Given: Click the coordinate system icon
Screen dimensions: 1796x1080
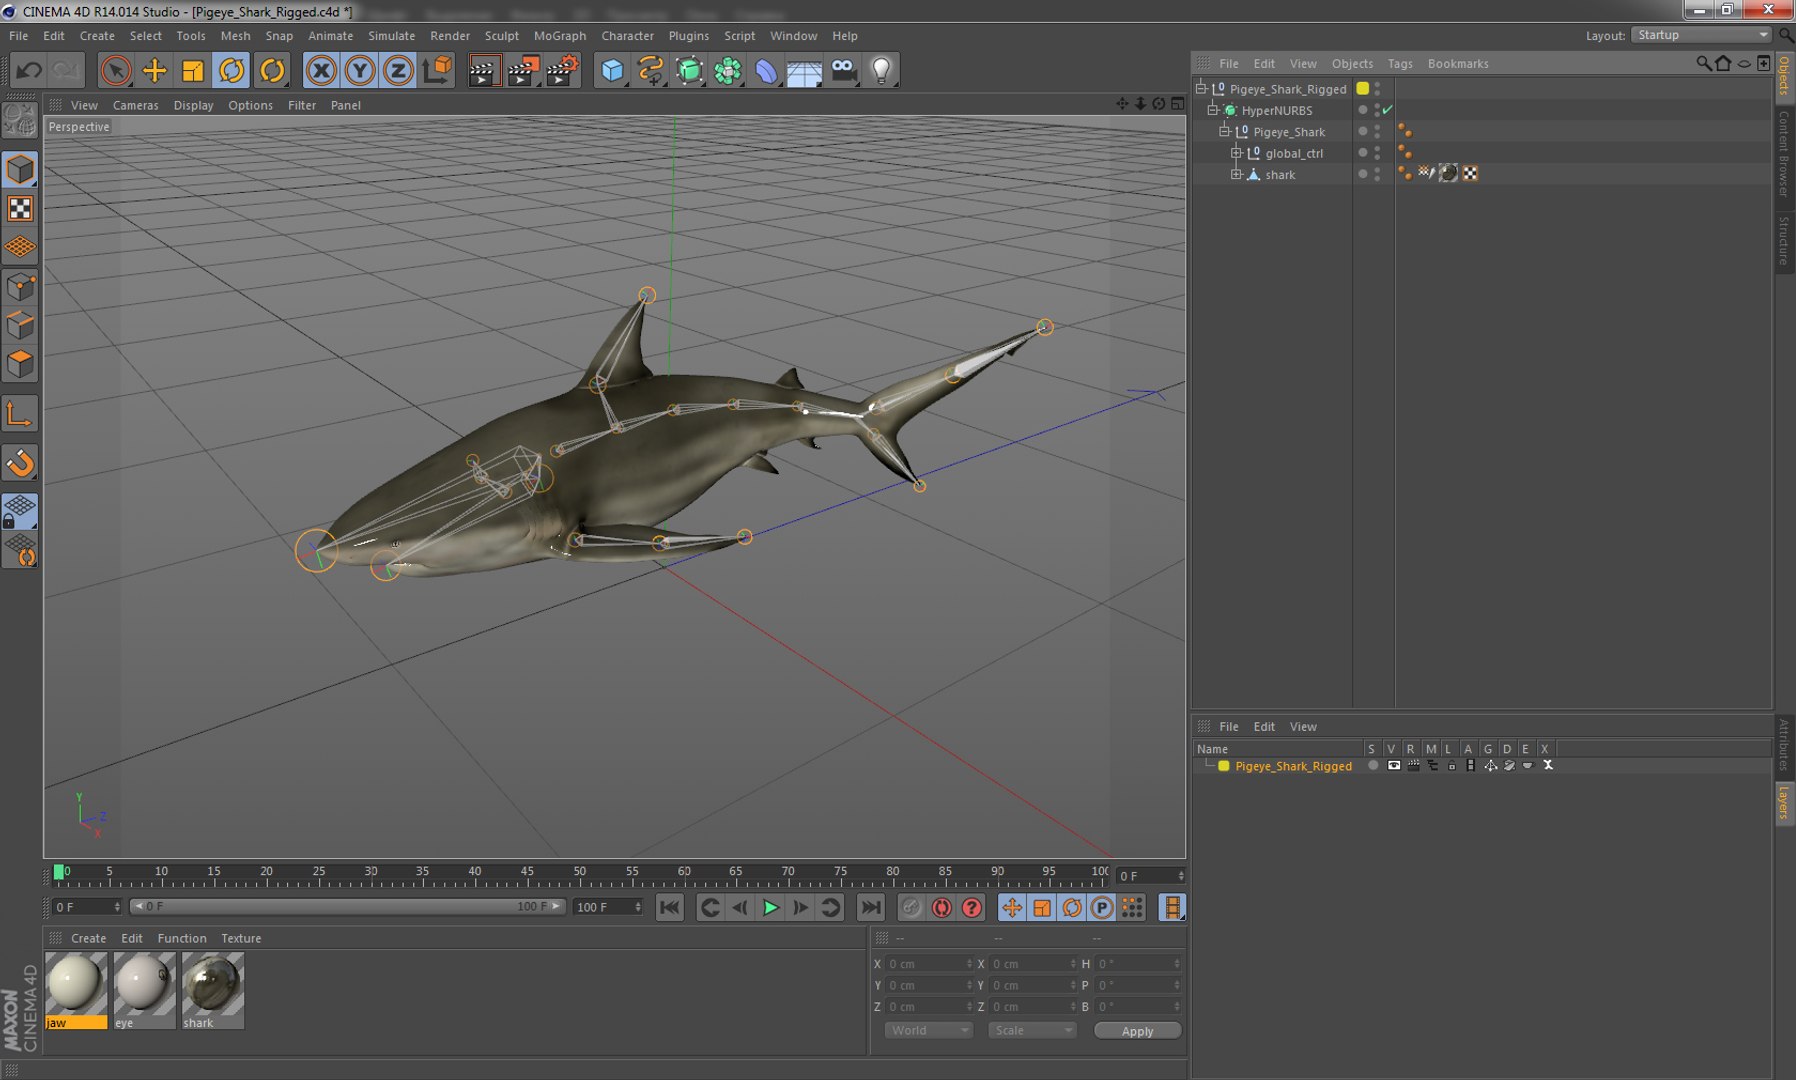Looking at the screenshot, I should [437, 70].
